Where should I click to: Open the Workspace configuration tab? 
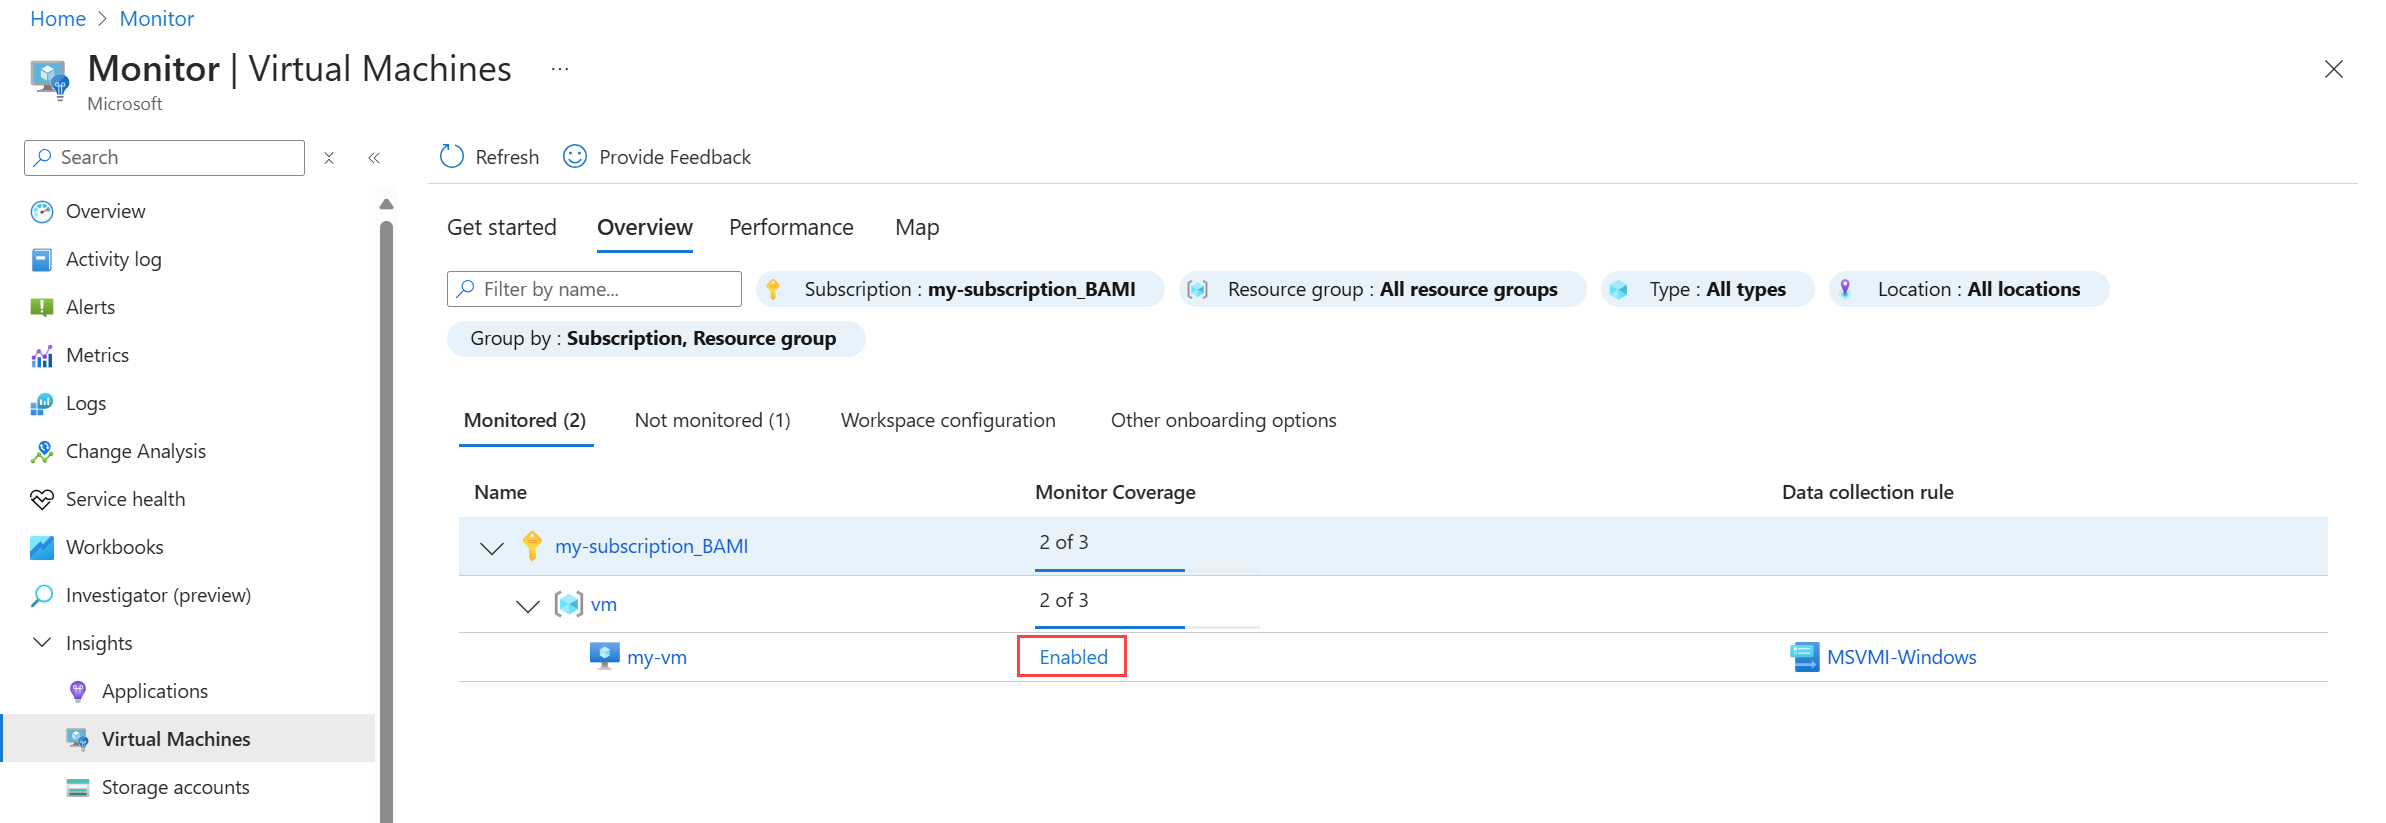(948, 420)
